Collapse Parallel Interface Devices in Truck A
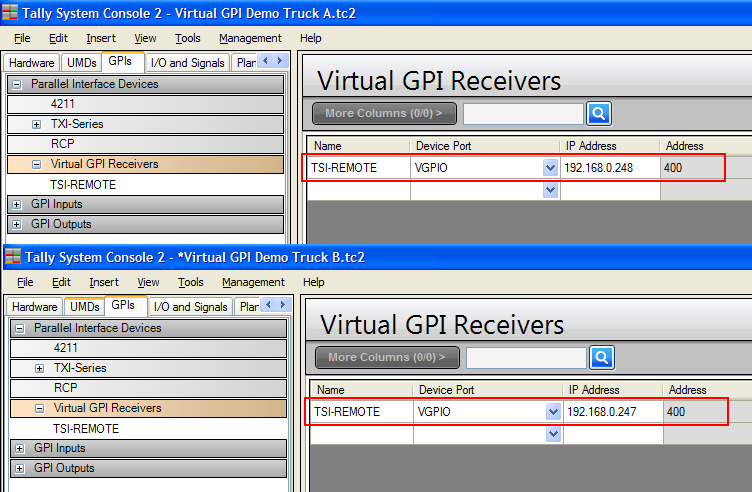 [x=17, y=84]
